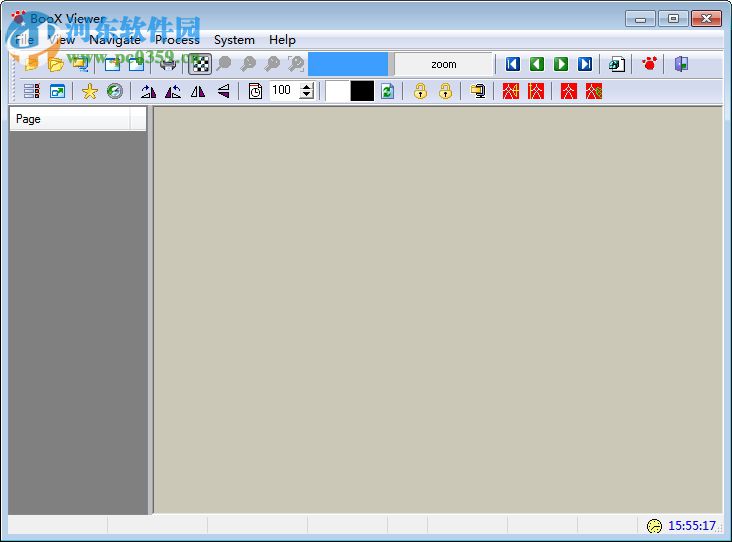Flip the image vertically
Screen dimensions: 732x542
pos(224,91)
